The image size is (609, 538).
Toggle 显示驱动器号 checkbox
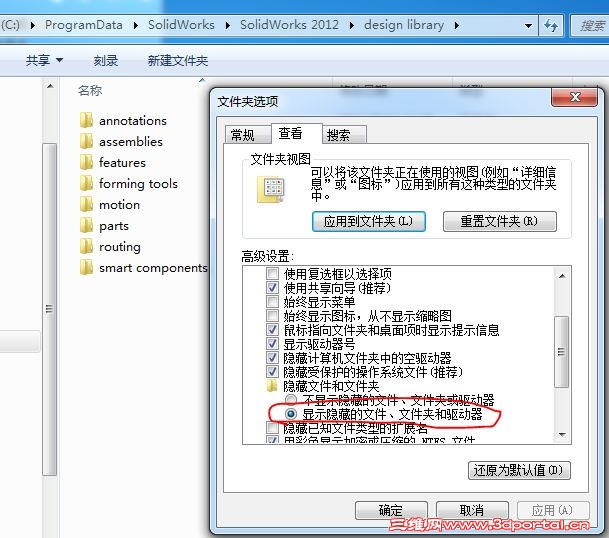(x=272, y=343)
